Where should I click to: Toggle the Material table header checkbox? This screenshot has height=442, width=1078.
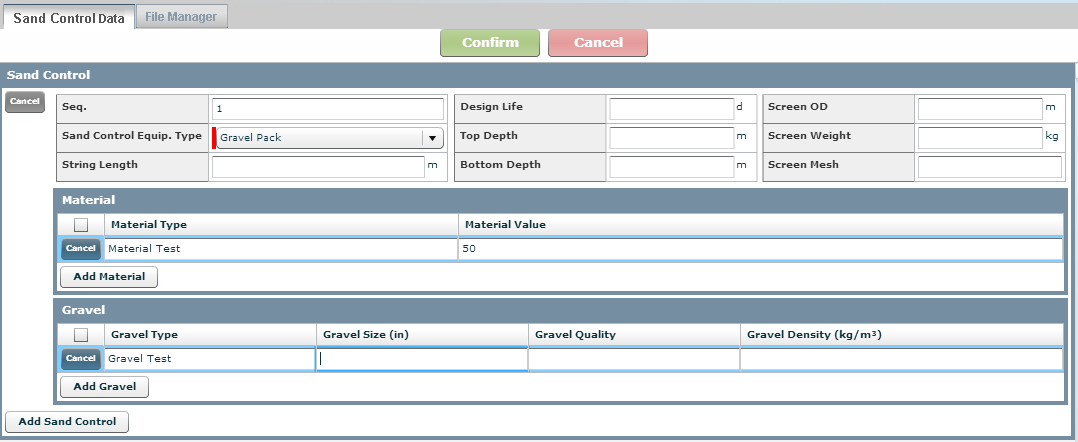[81, 225]
